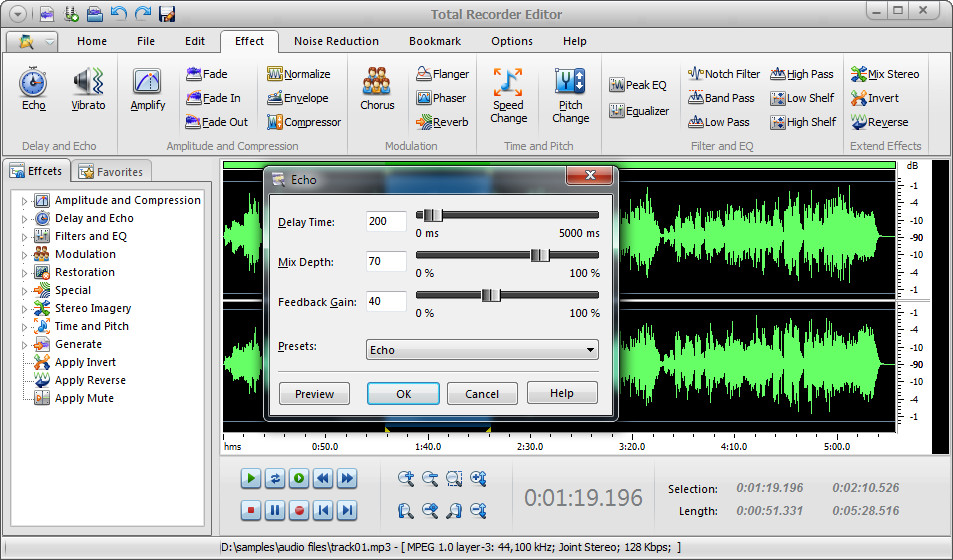Expand the Special tree node
Image resolution: width=953 pixels, height=560 pixels.
tap(24, 291)
